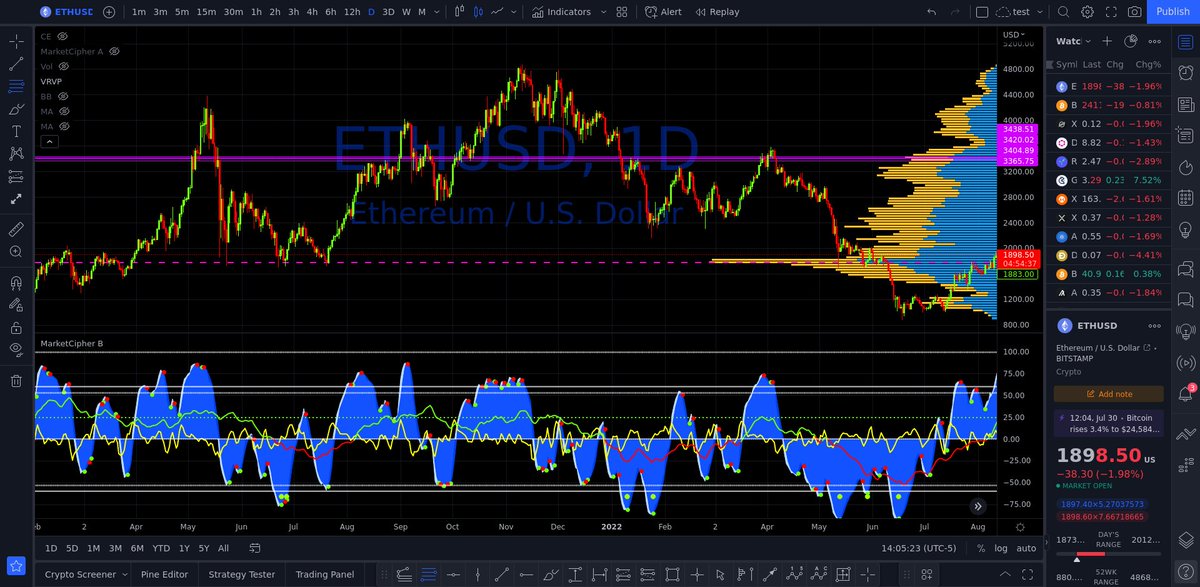Lock all drawing tools
The image size is (1200, 587).
pos(16,327)
